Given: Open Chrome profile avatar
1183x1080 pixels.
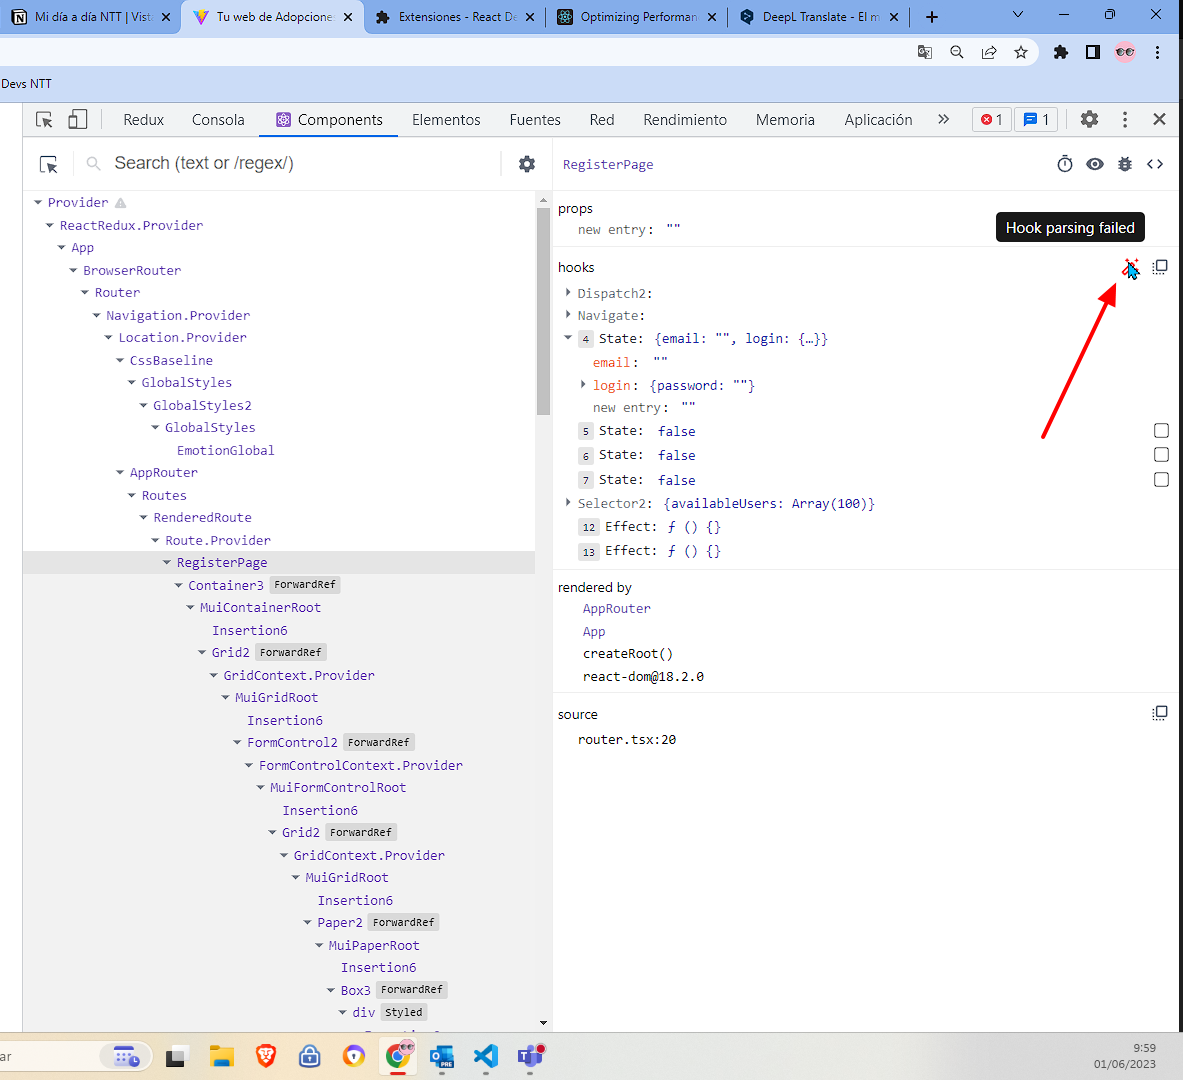Looking at the screenshot, I should click(x=1125, y=52).
